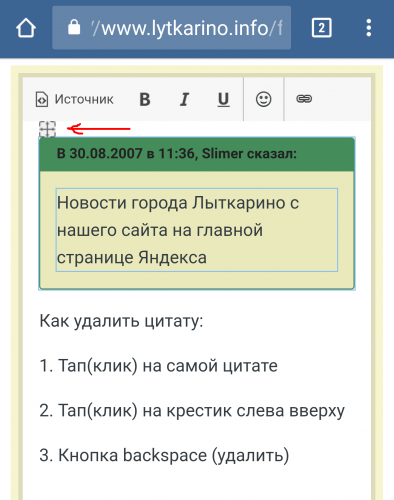Insert a link with the chain icon
This screenshot has height=500, width=394.
click(x=304, y=99)
